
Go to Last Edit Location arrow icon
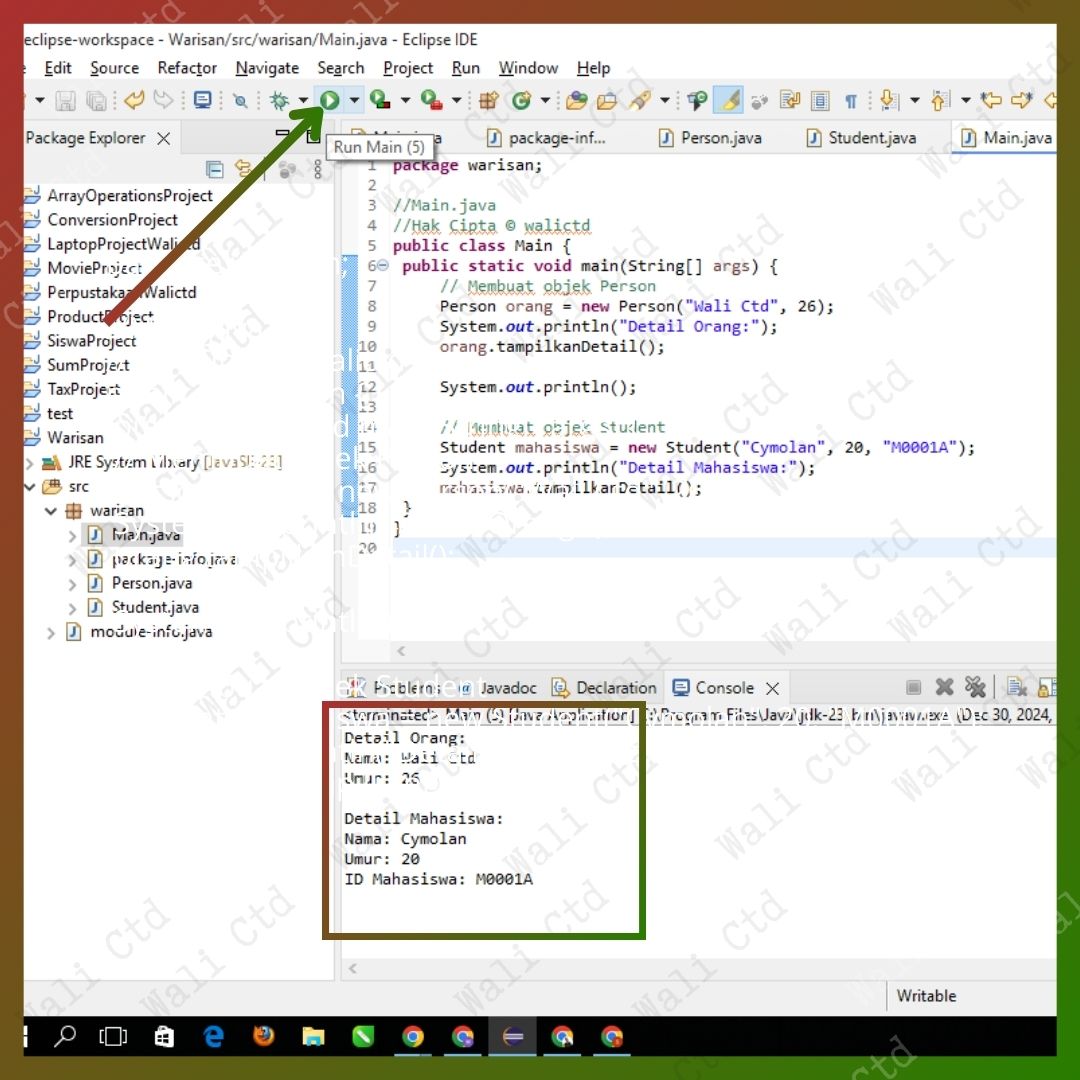[991, 101]
